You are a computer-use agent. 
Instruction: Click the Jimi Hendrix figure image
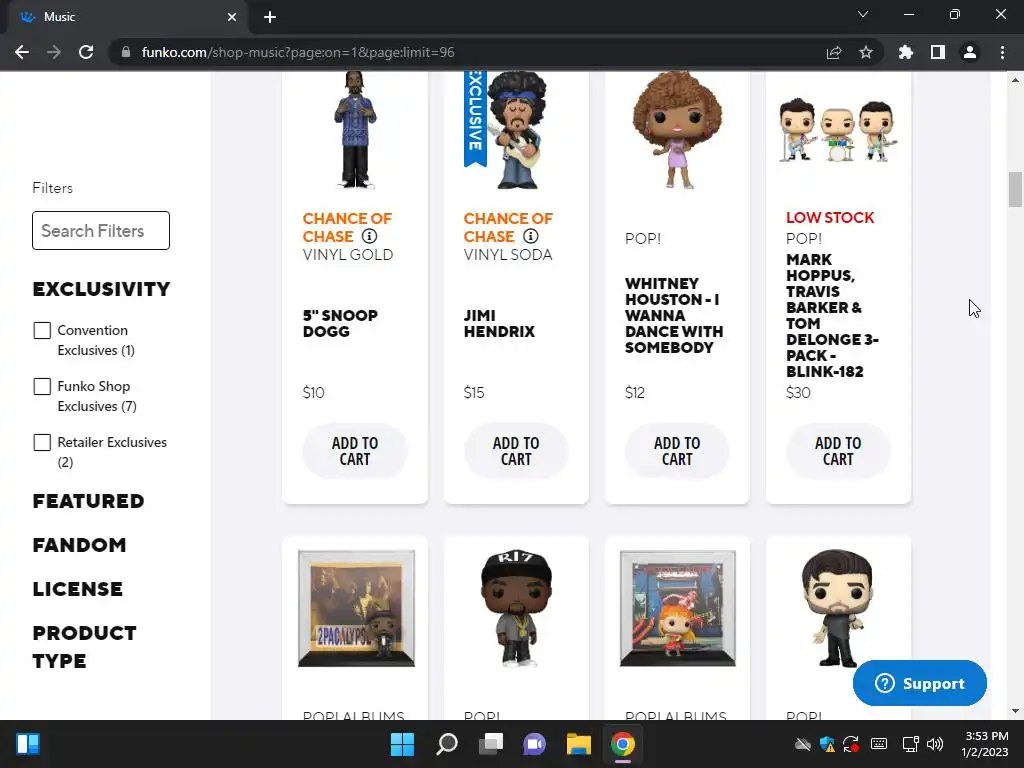click(517, 131)
